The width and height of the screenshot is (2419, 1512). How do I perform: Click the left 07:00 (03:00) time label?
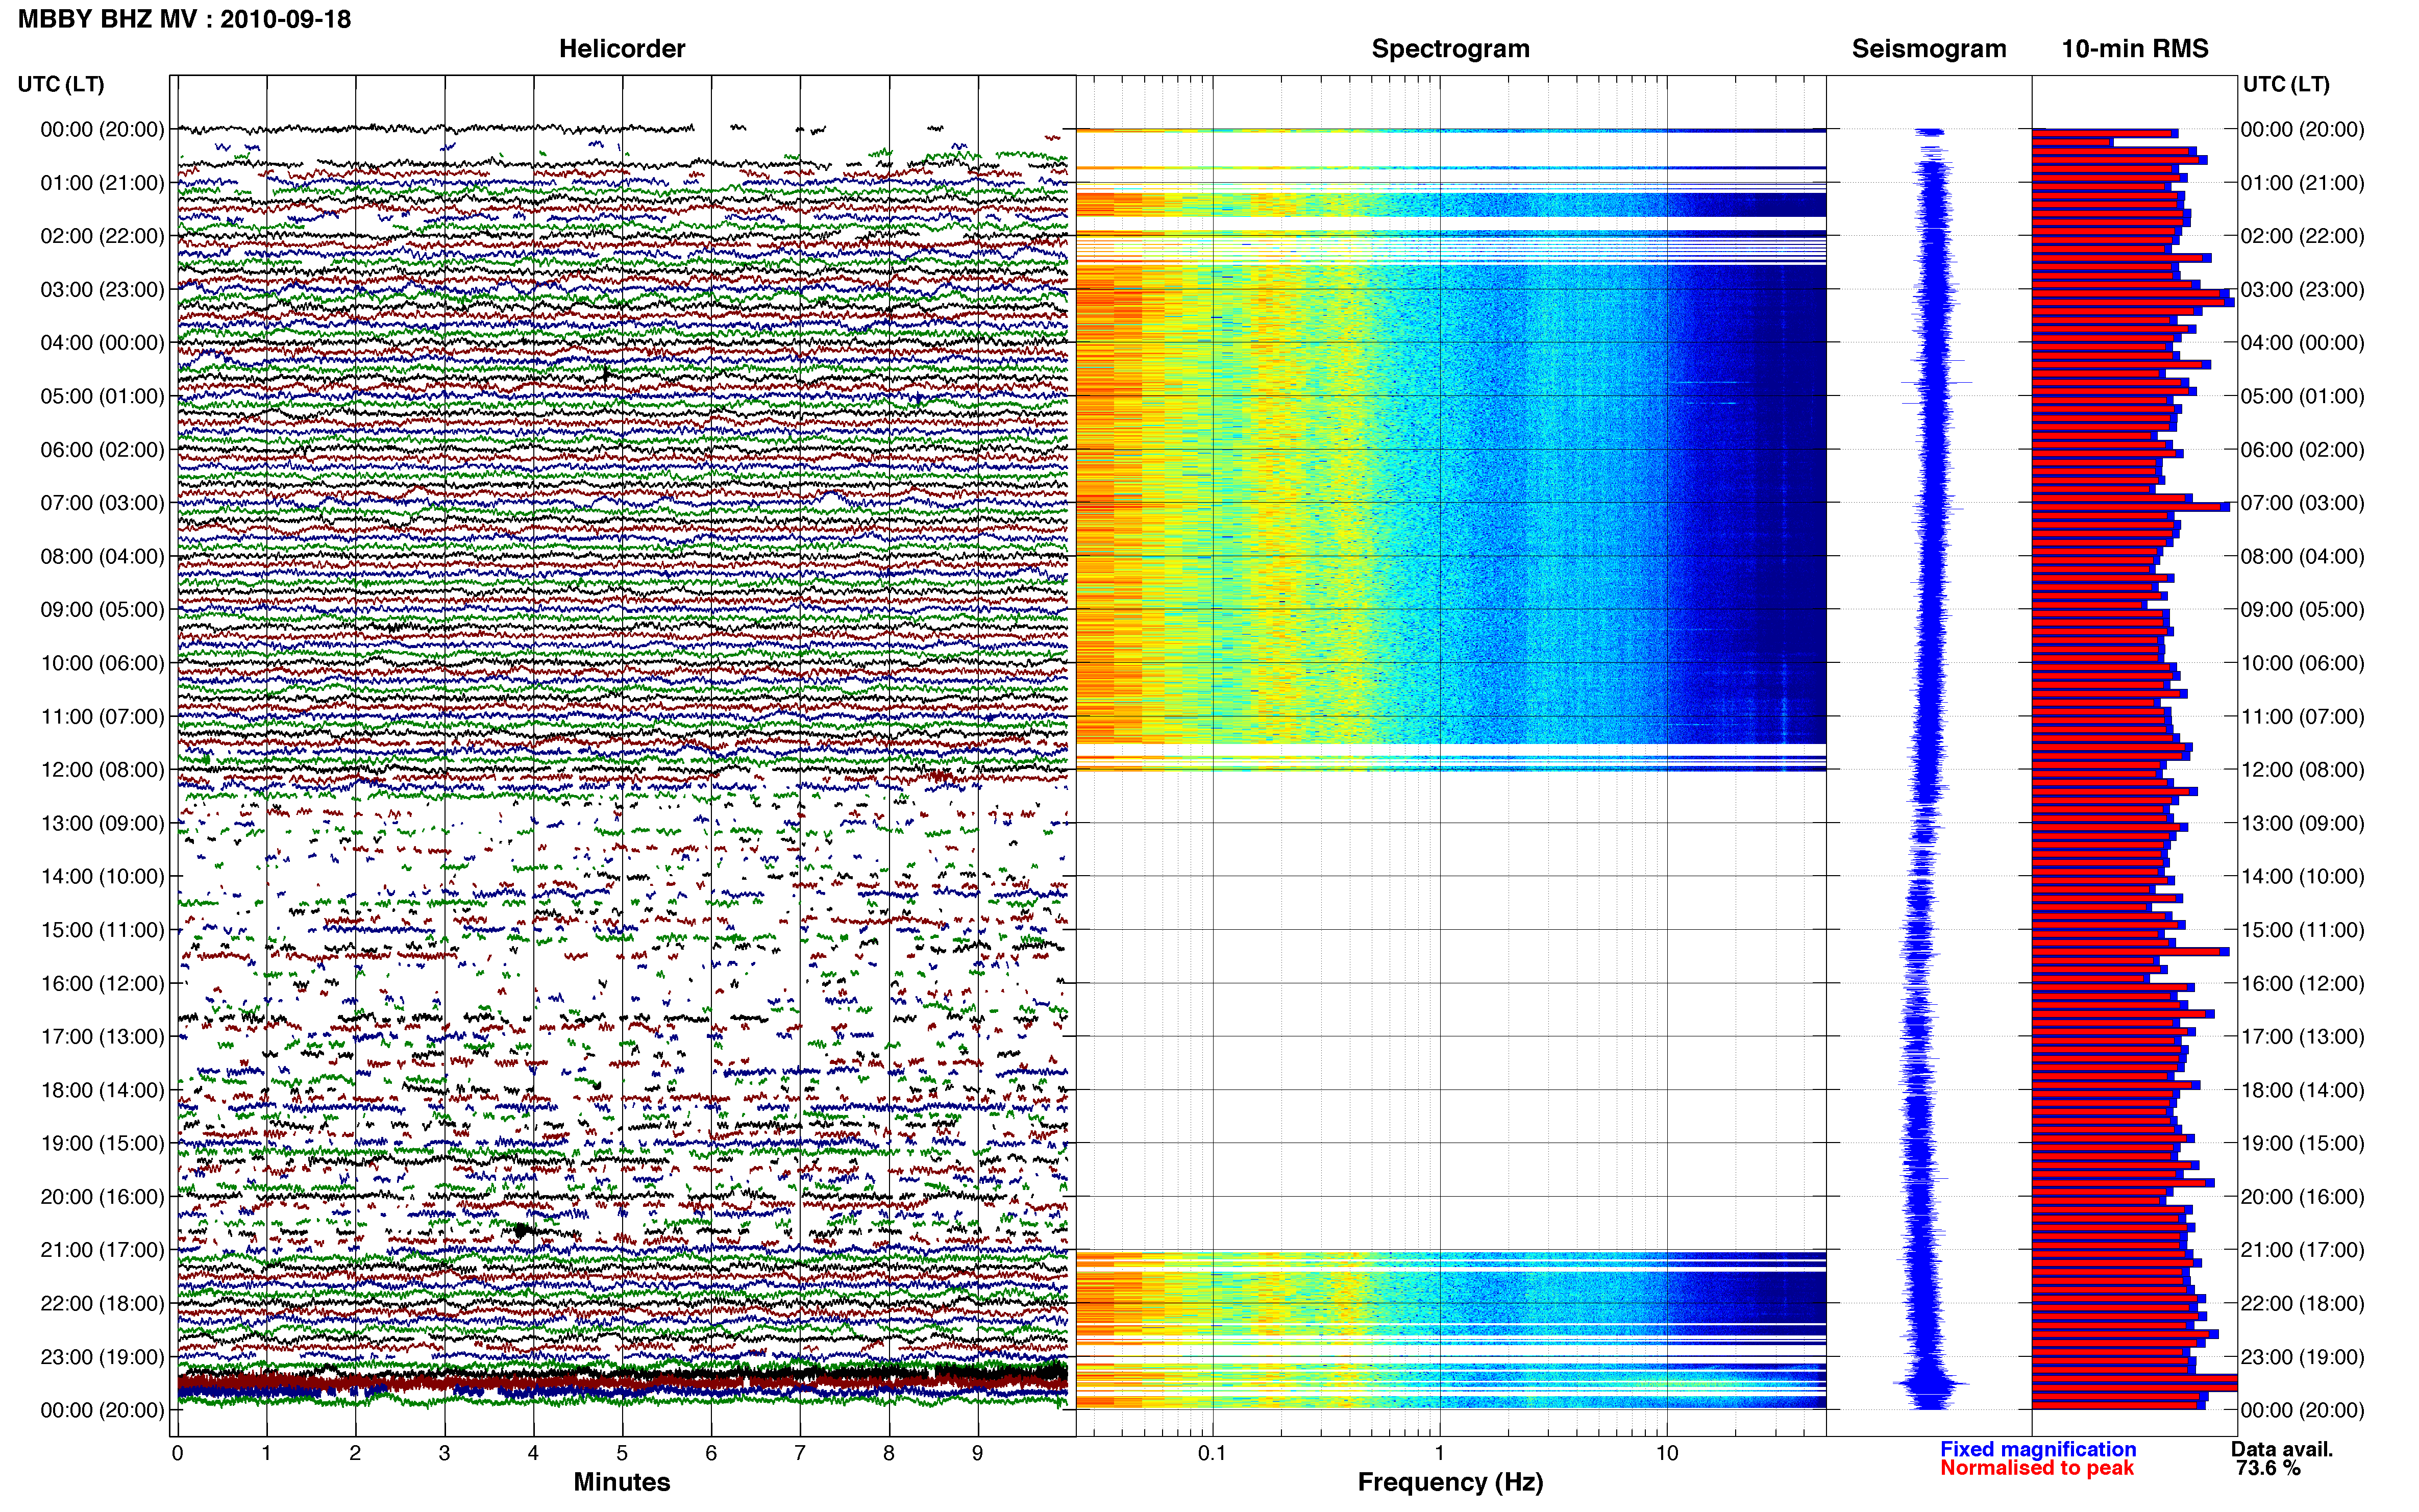click(102, 503)
